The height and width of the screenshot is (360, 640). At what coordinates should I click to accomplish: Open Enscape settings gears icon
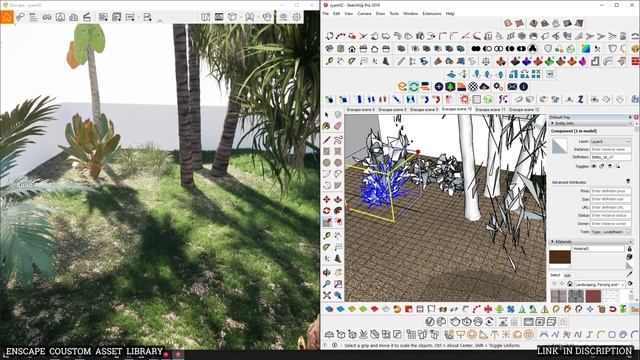click(x=498, y=87)
